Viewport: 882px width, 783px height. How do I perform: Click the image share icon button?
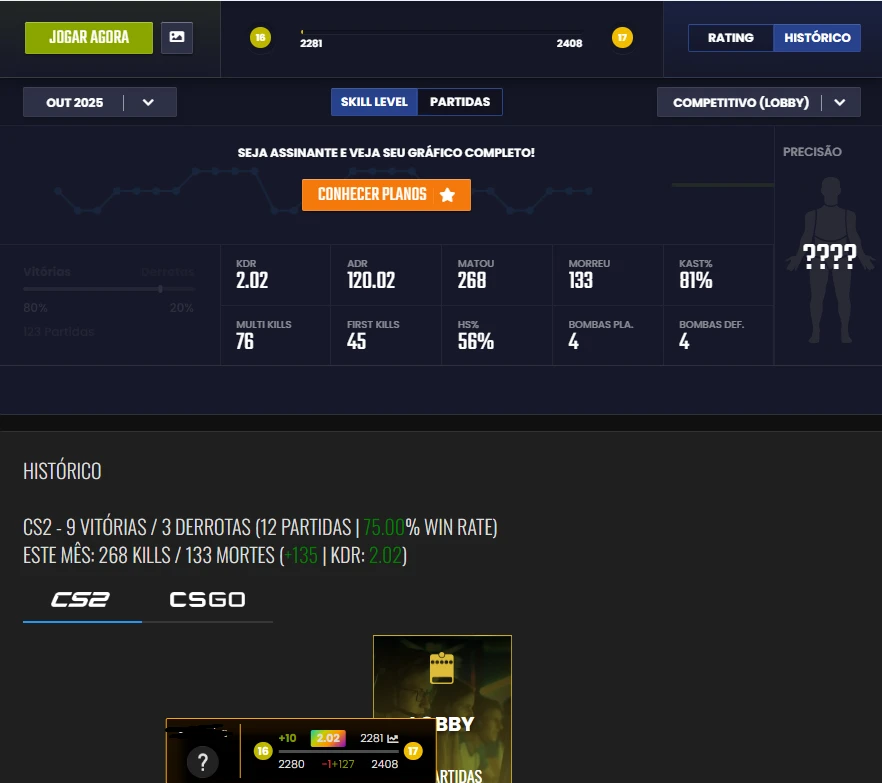click(x=177, y=38)
